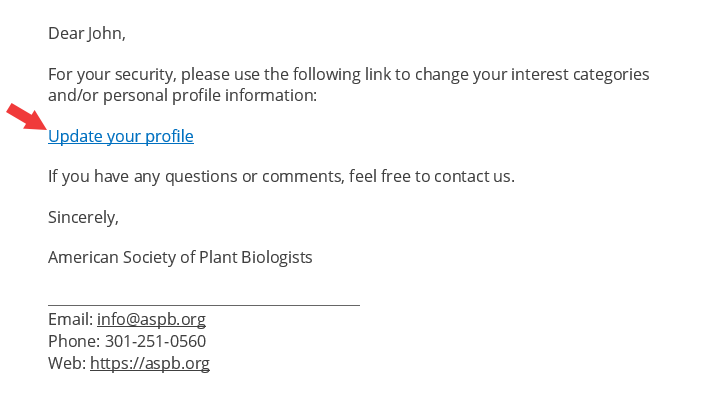Click the Sincerely closing line
The height and width of the screenshot is (408, 712).
[84, 217]
